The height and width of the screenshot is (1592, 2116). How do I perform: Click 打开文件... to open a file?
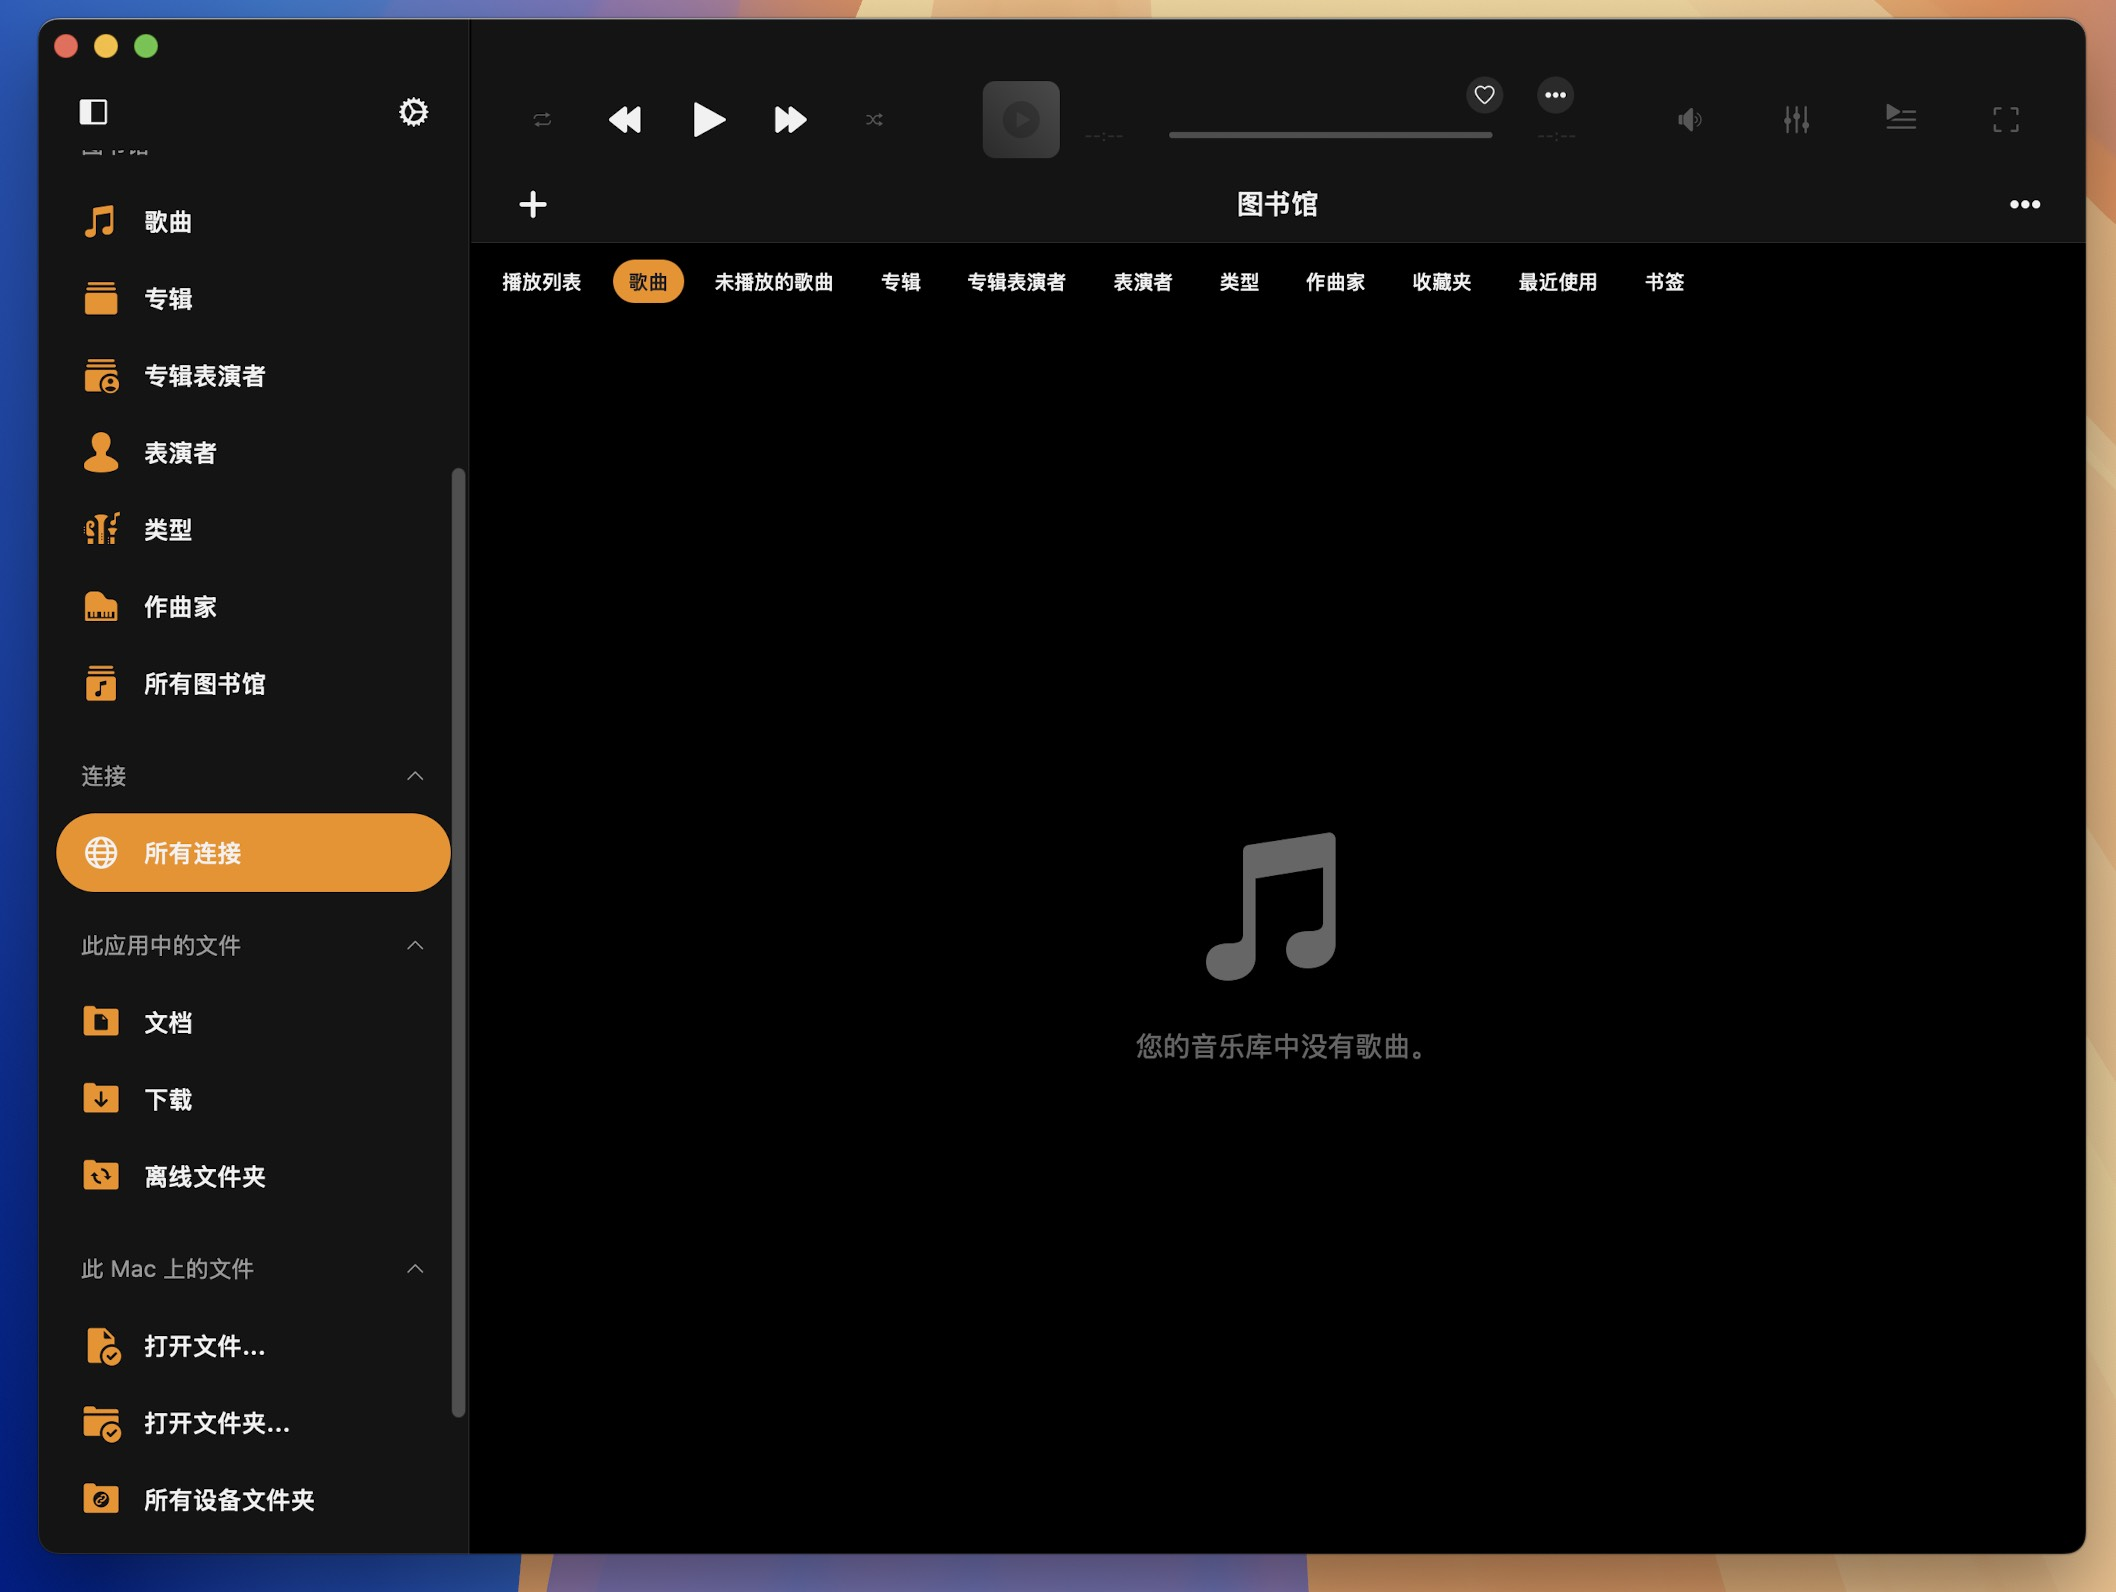[x=202, y=1347]
